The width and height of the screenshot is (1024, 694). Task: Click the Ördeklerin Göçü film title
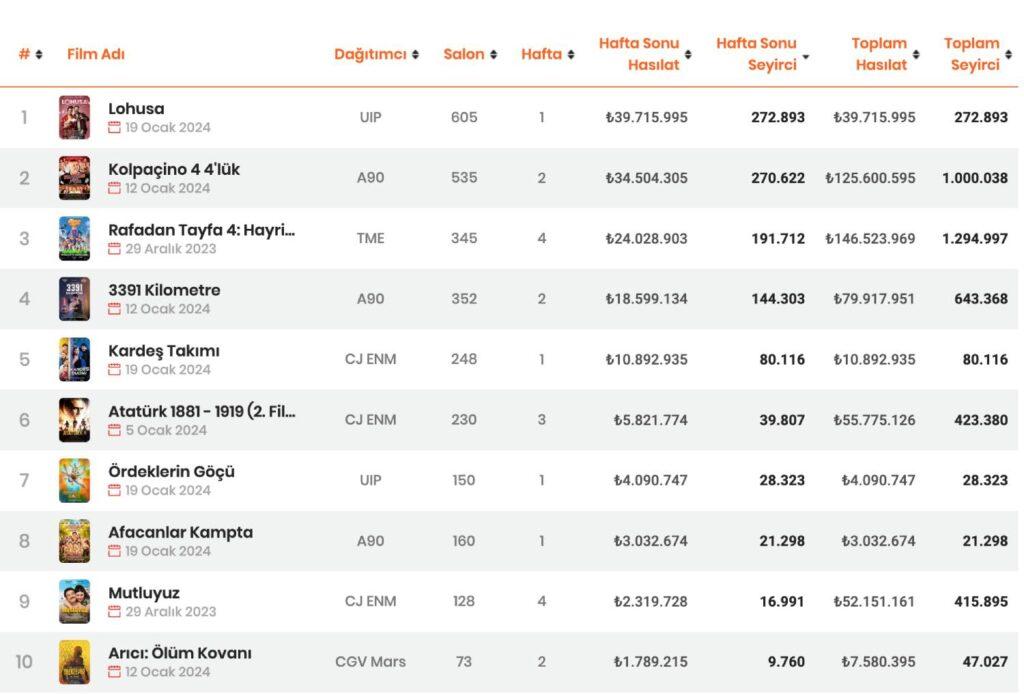click(x=171, y=472)
